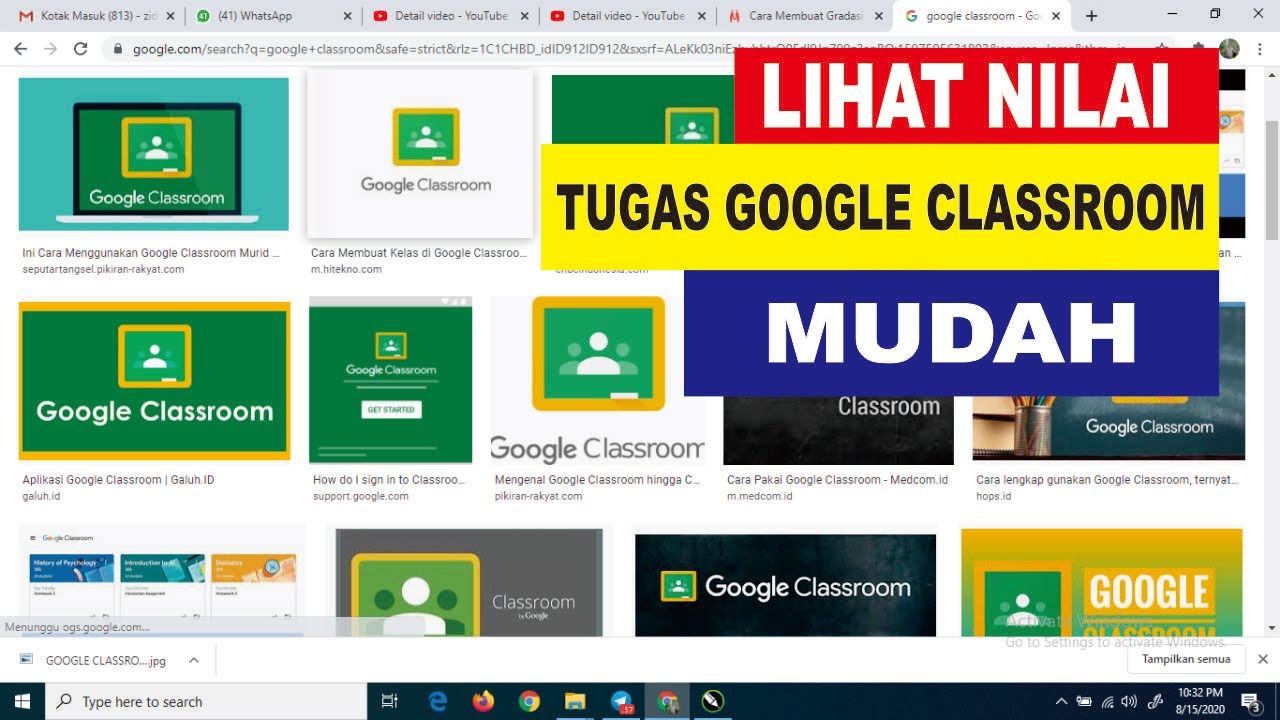Open the classroom dashboard screenshot thumbnail
The width and height of the screenshot is (1280, 720).
pos(162,580)
